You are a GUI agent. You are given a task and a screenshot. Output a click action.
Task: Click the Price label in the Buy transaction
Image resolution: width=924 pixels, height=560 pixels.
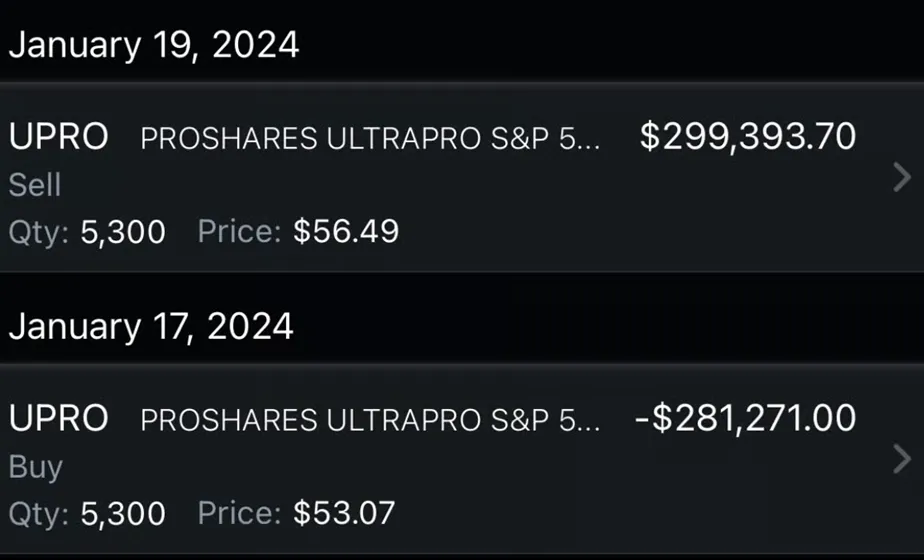240,514
